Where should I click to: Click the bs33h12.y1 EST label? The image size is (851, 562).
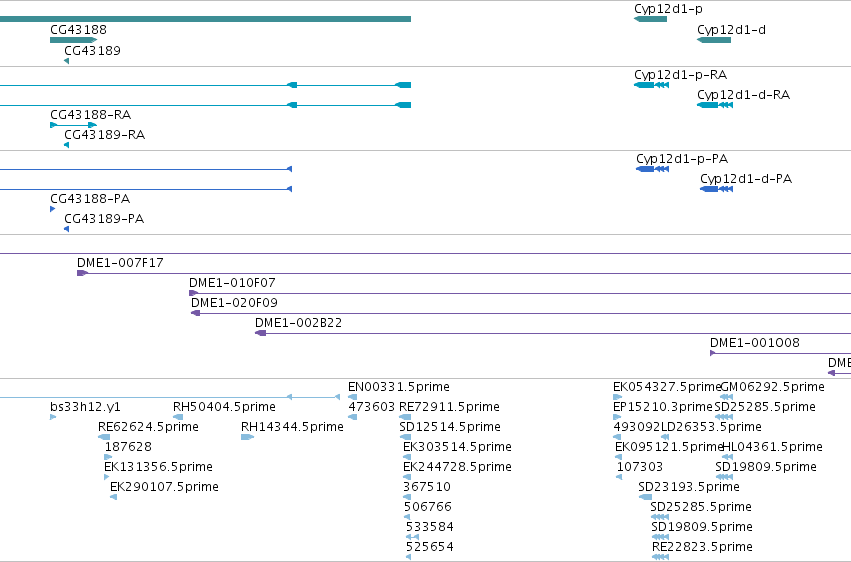point(85,407)
